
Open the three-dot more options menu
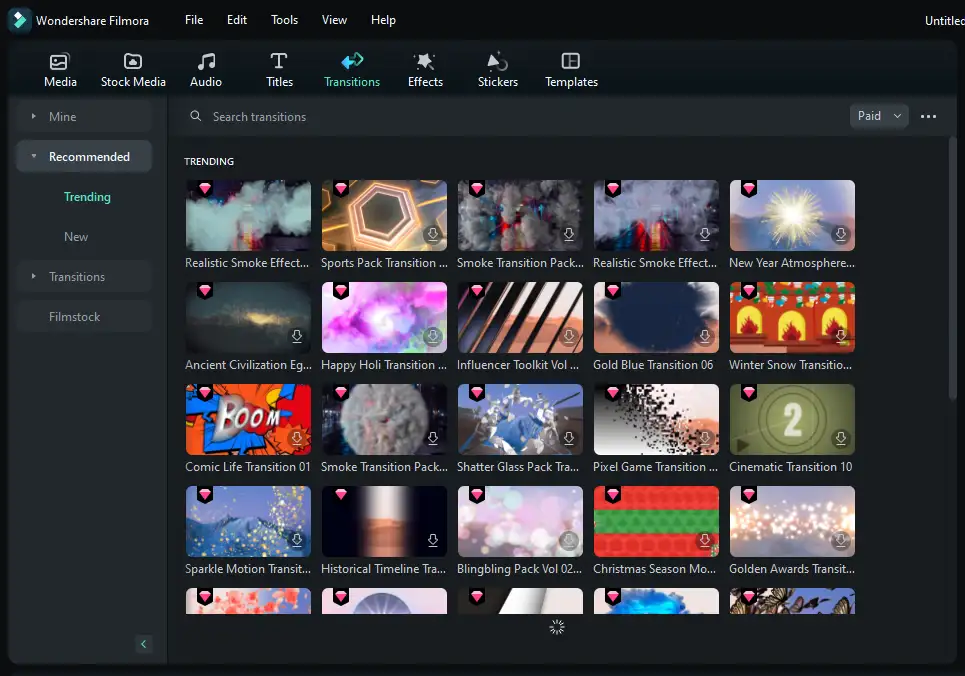[x=928, y=117]
